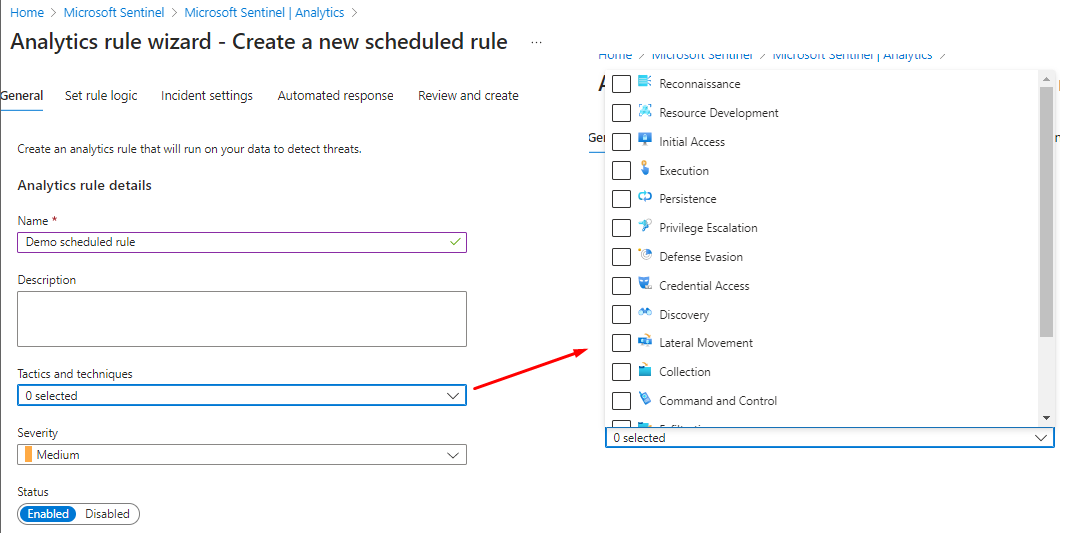Click into the Description text box

(242, 319)
